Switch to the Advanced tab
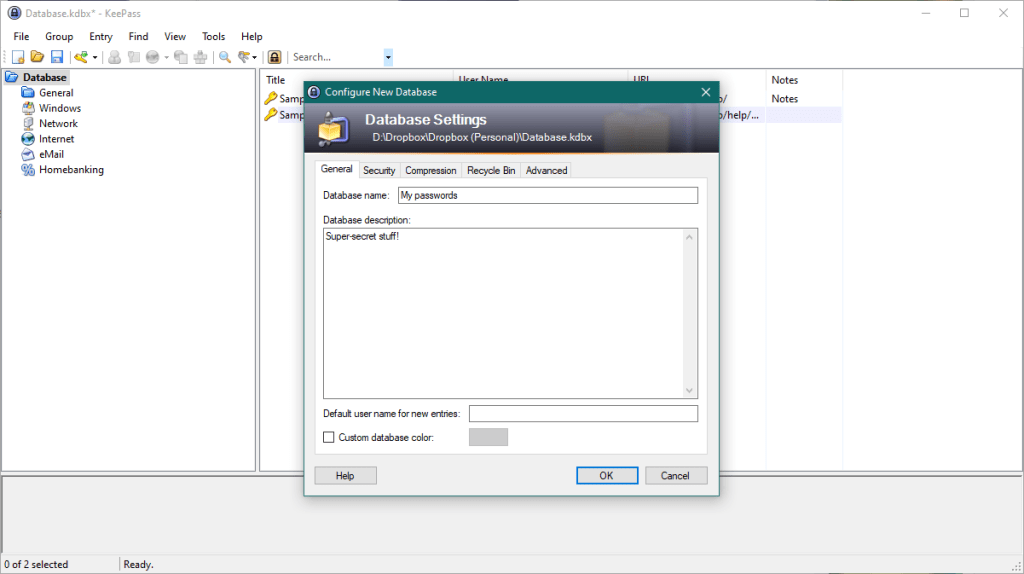The image size is (1024, 574). tap(547, 170)
